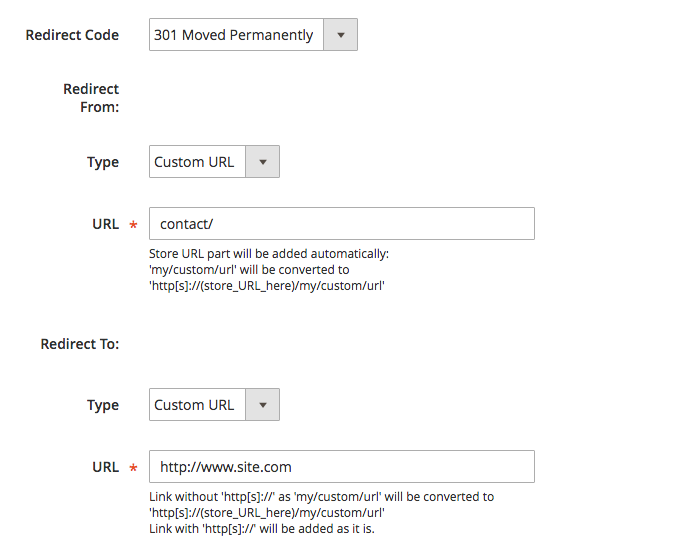Click the 'will be added as it is' note
The image size is (685, 552).
pyautogui.click(x=261, y=529)
